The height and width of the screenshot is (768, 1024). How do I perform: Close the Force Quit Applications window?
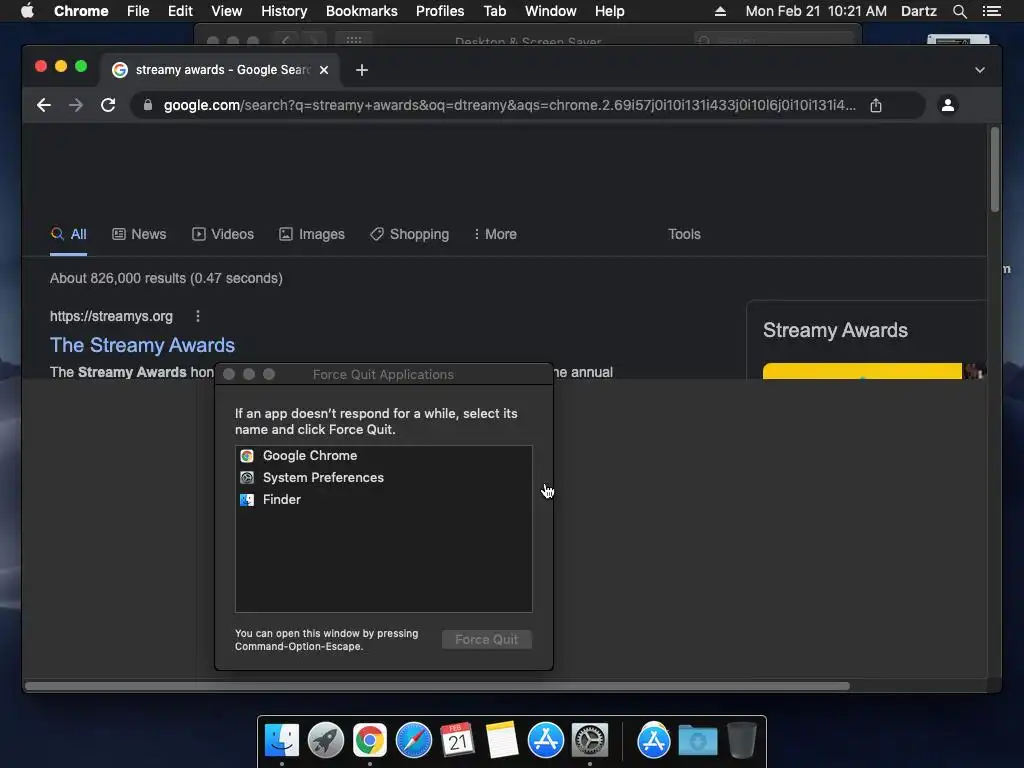pyautogui.click(x=229, y=374)
